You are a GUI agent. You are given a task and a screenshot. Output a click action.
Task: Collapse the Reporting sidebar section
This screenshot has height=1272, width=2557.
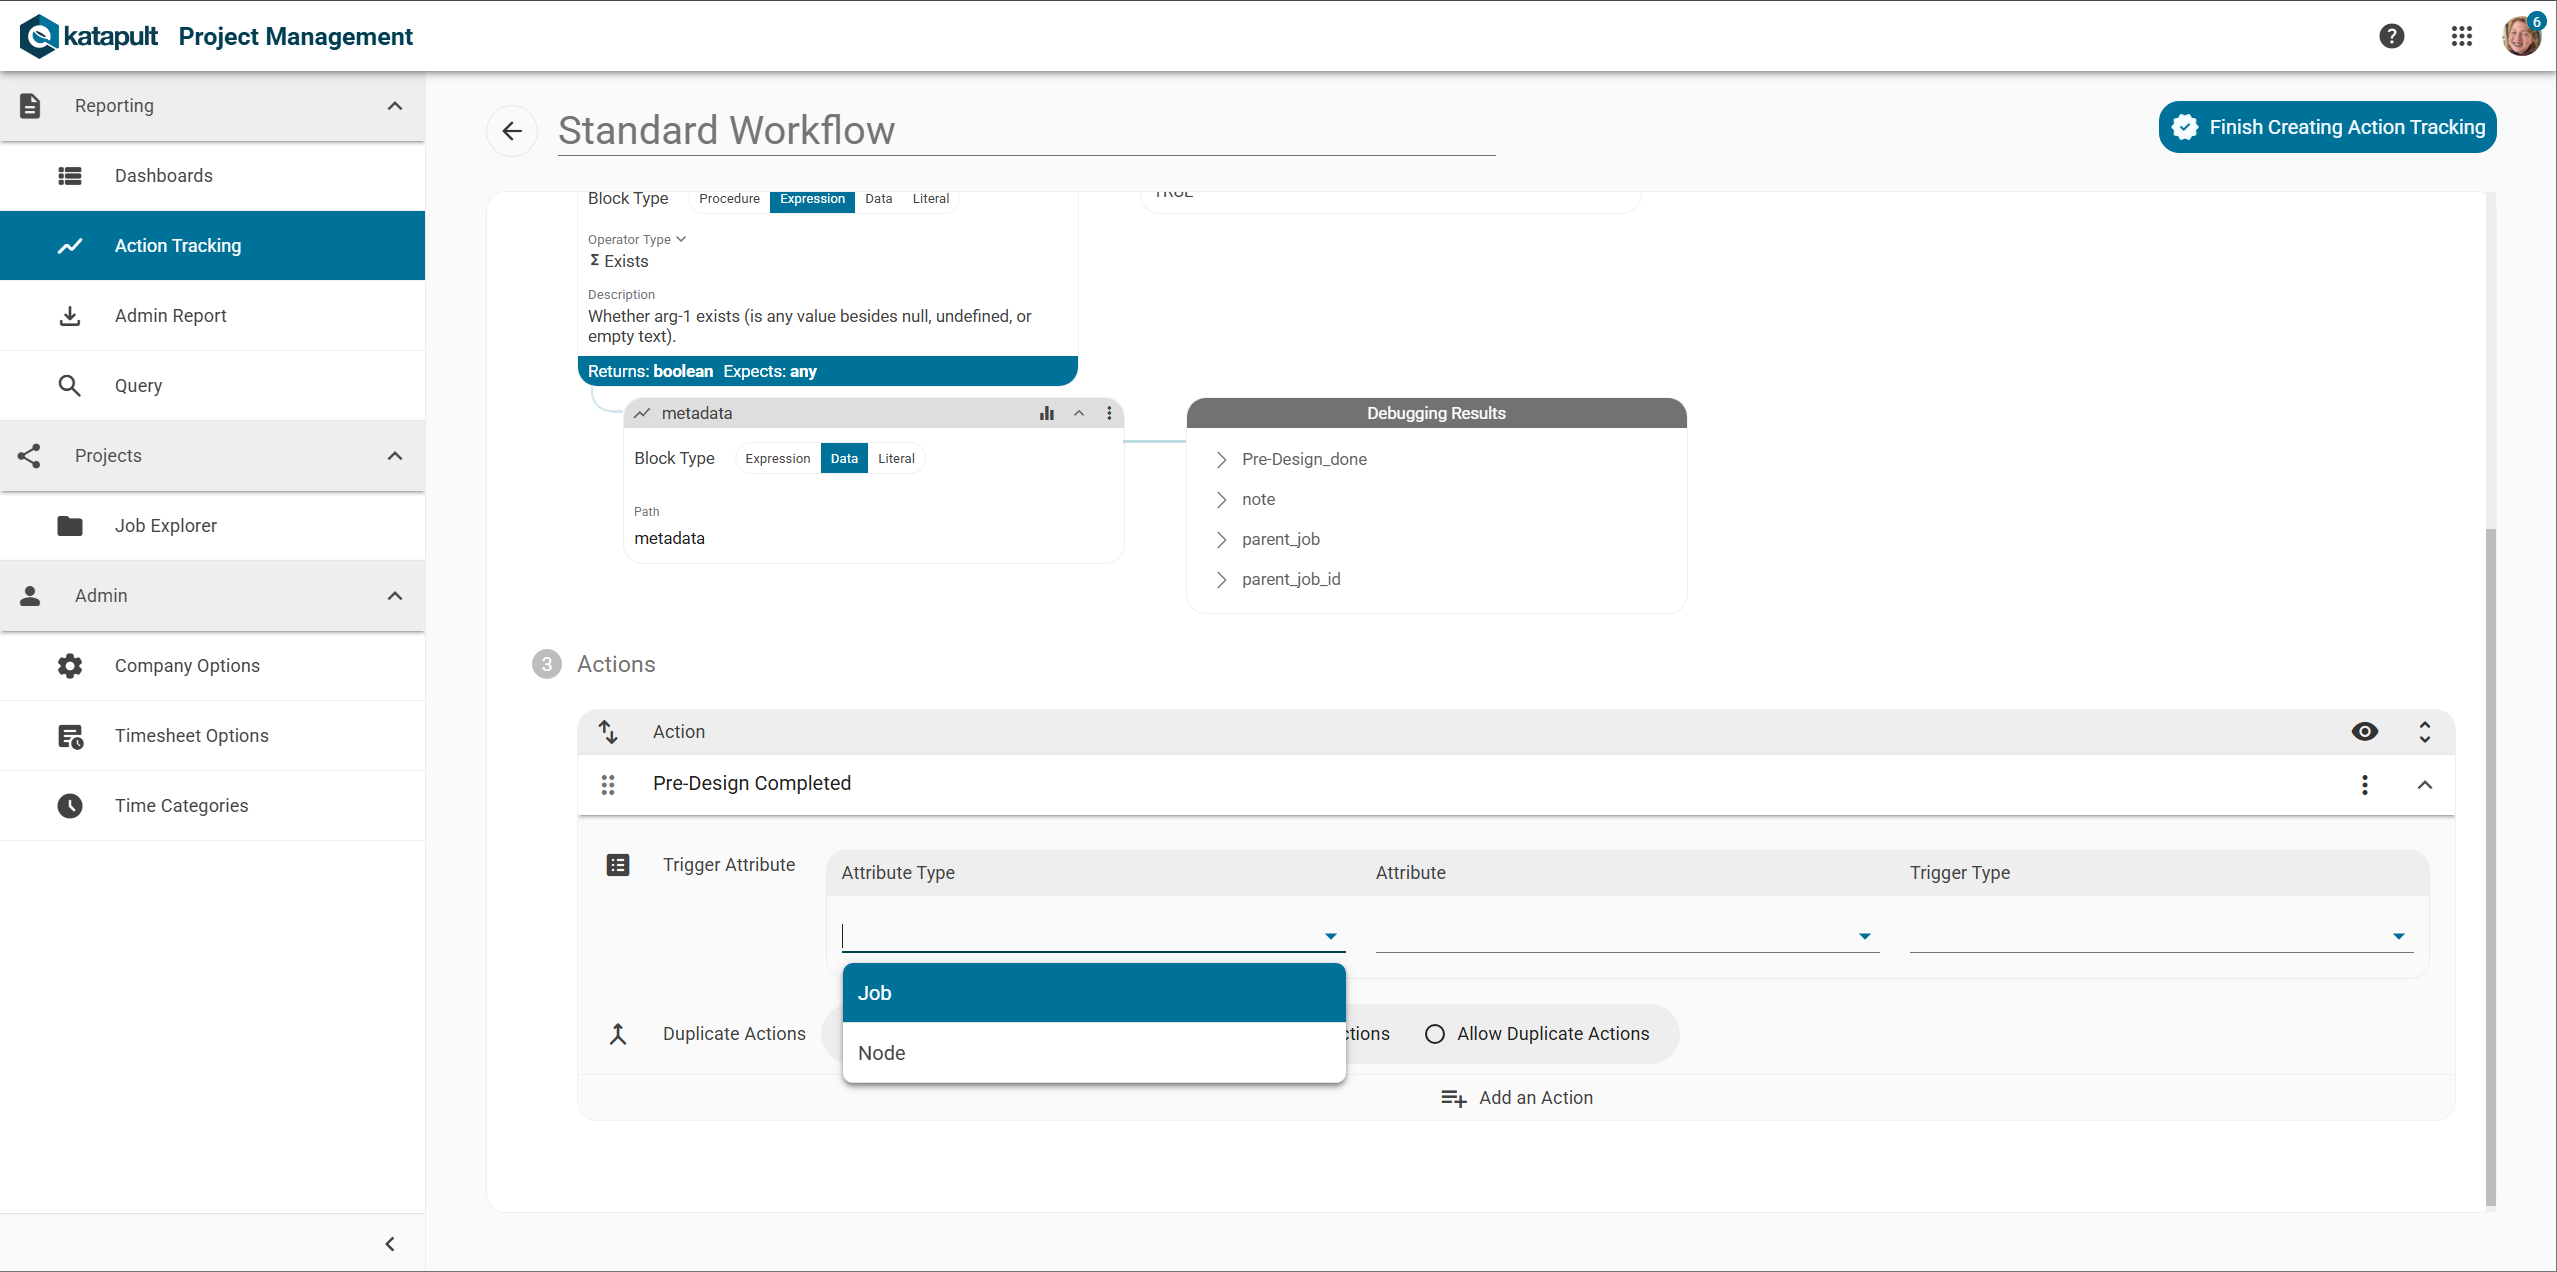click(x=395, y=106)
